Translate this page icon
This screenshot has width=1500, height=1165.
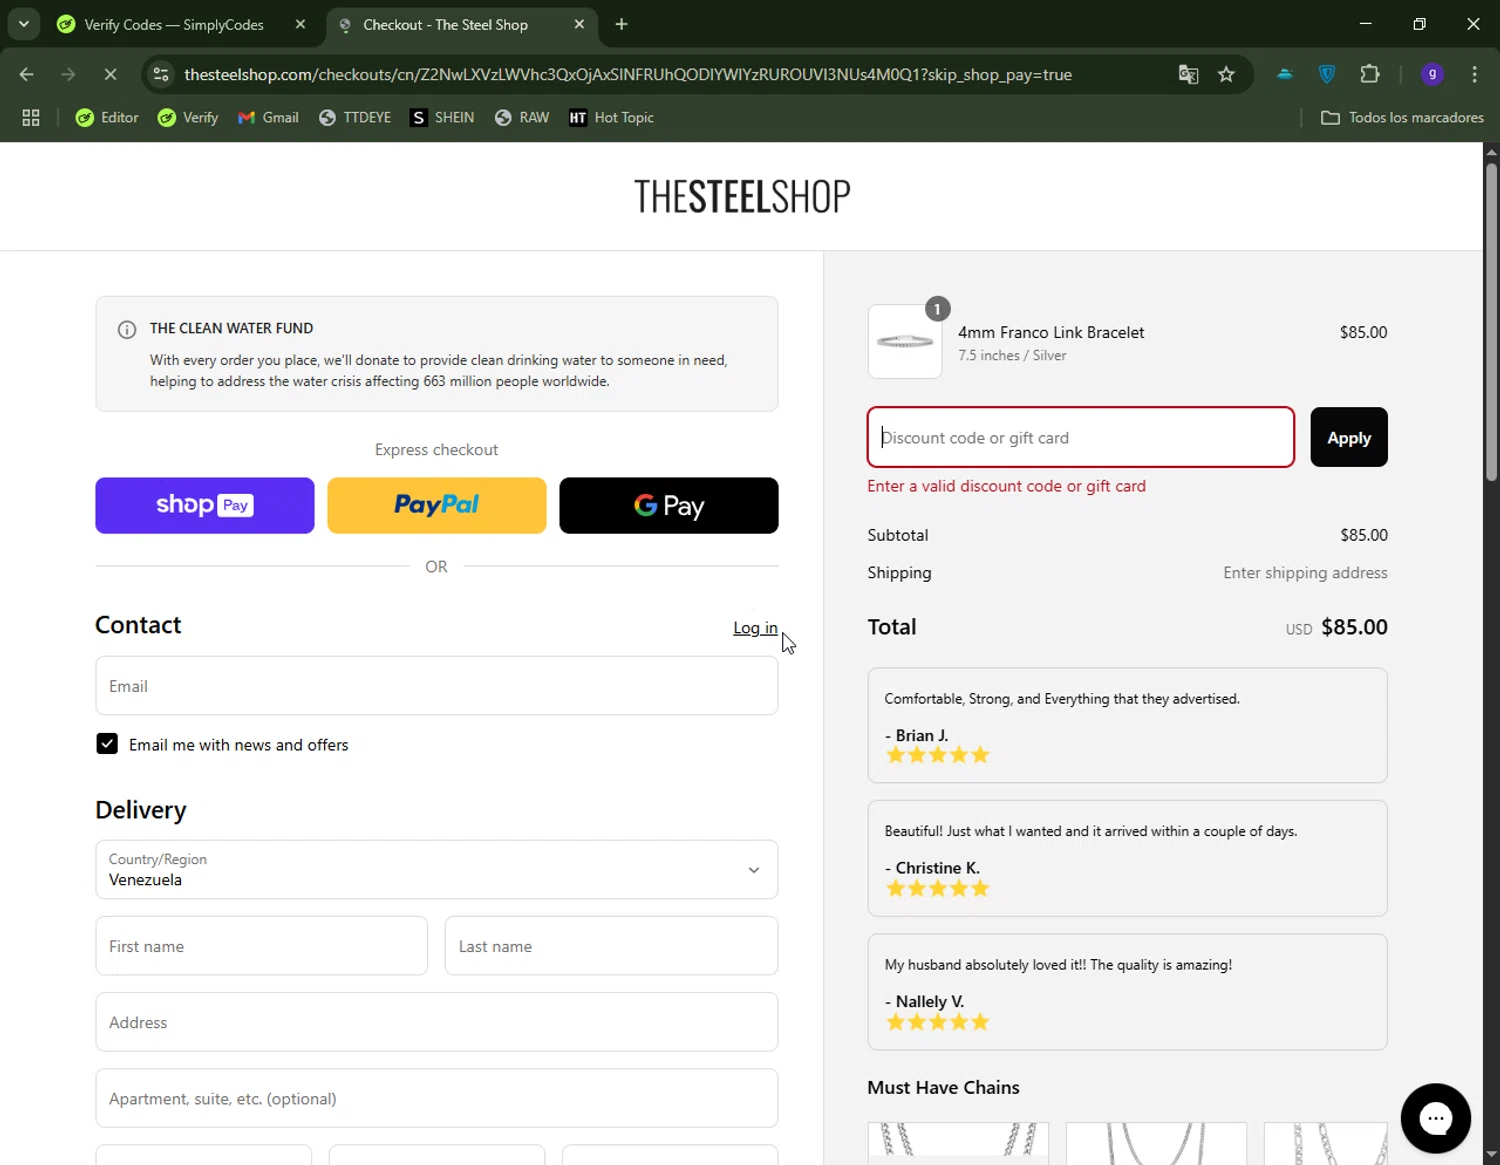click(1188, 74)
